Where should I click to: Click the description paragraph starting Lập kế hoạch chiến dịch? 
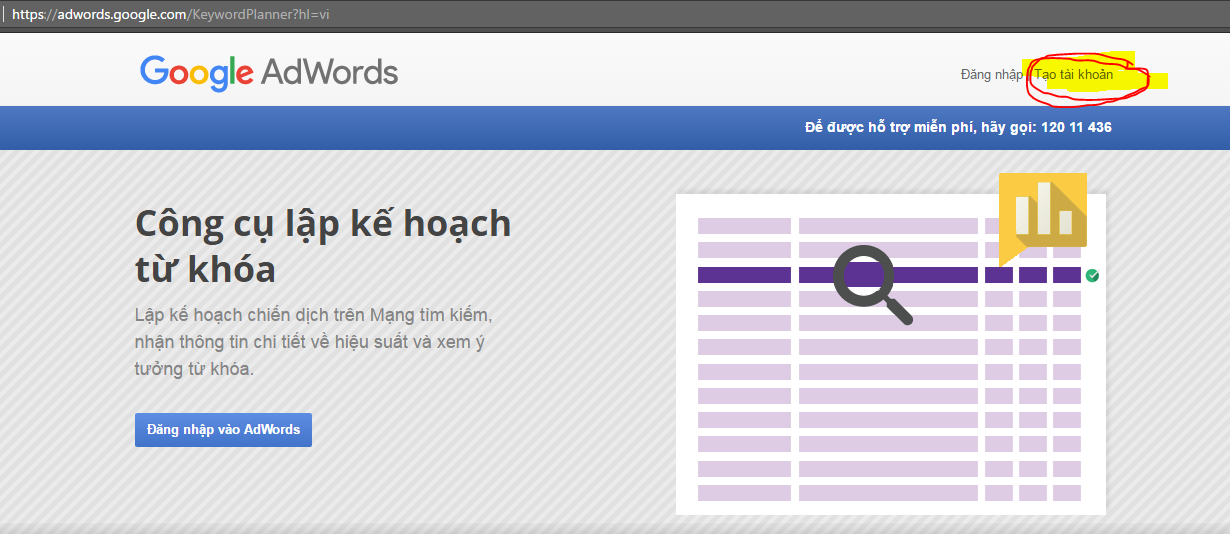(314, 342)
